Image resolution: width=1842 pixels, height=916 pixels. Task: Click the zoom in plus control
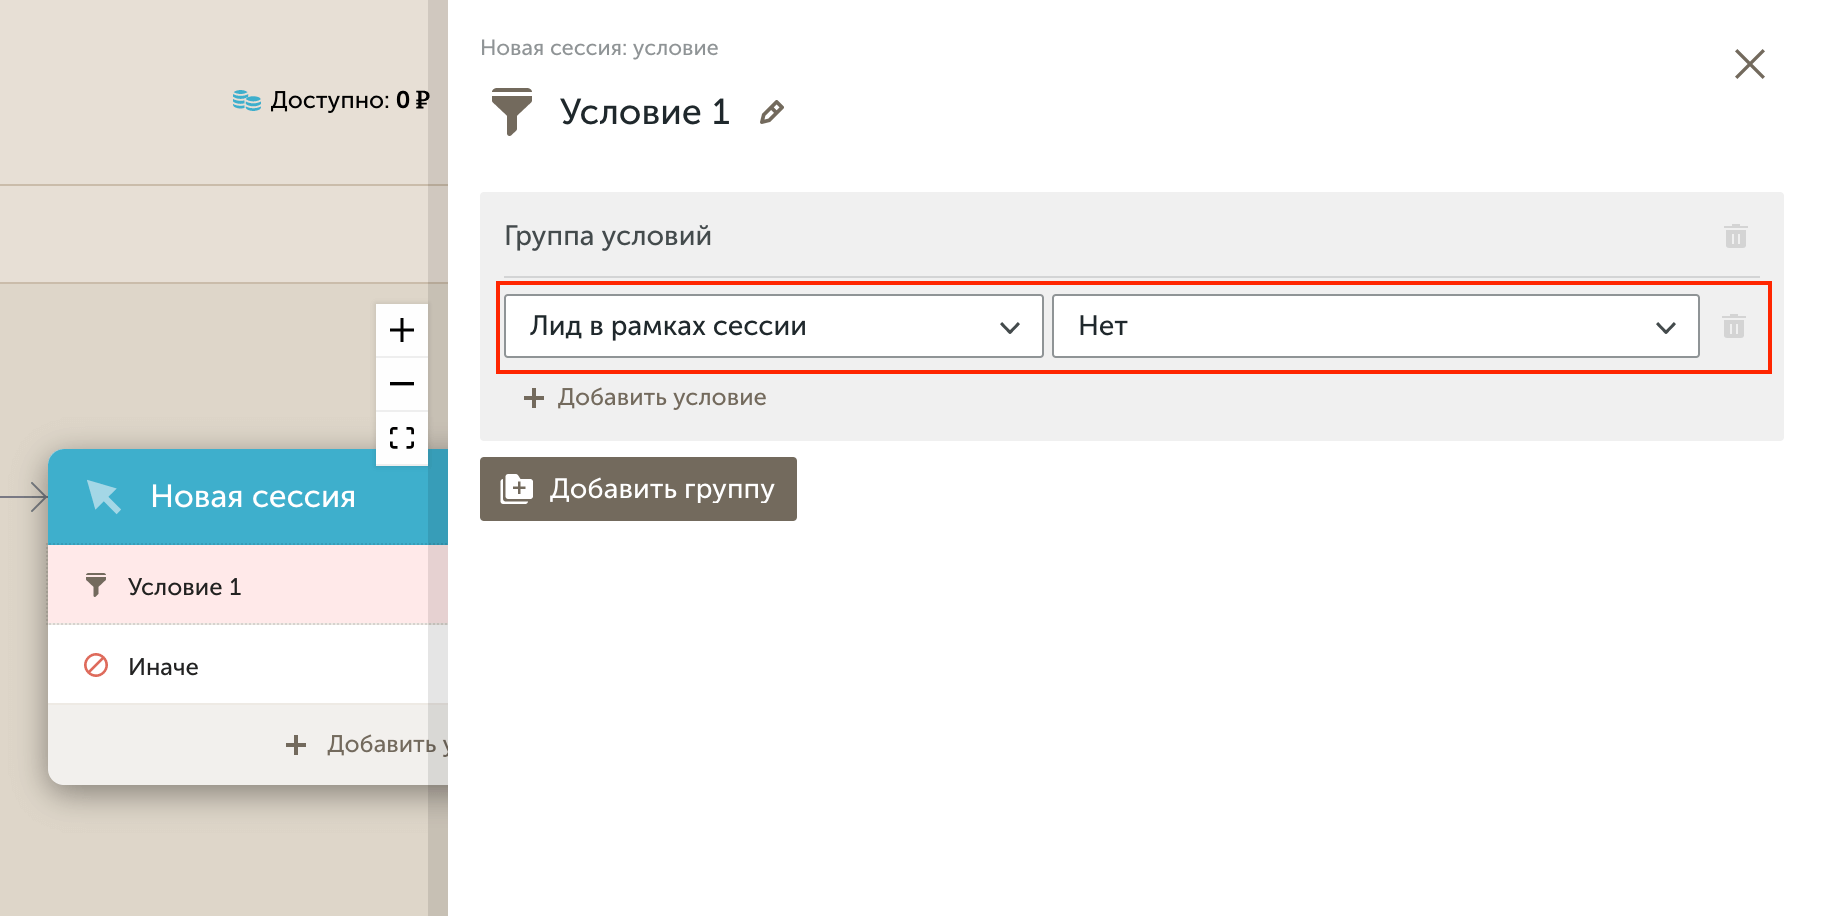click(x=401, y=330)
